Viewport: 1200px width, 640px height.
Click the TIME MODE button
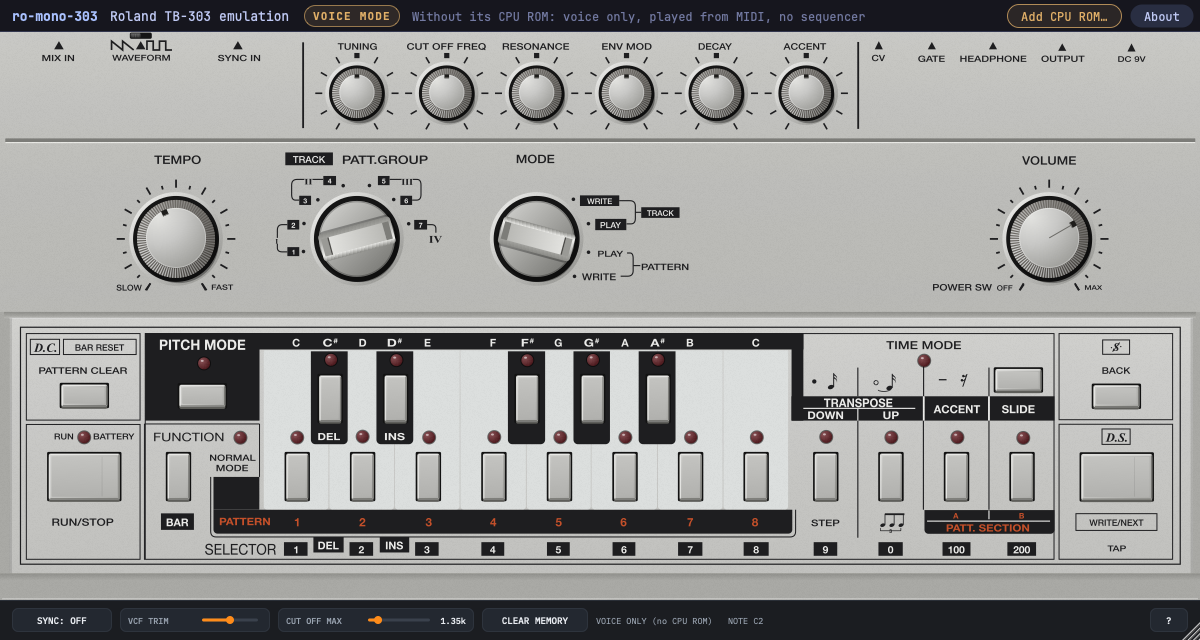1018,380
